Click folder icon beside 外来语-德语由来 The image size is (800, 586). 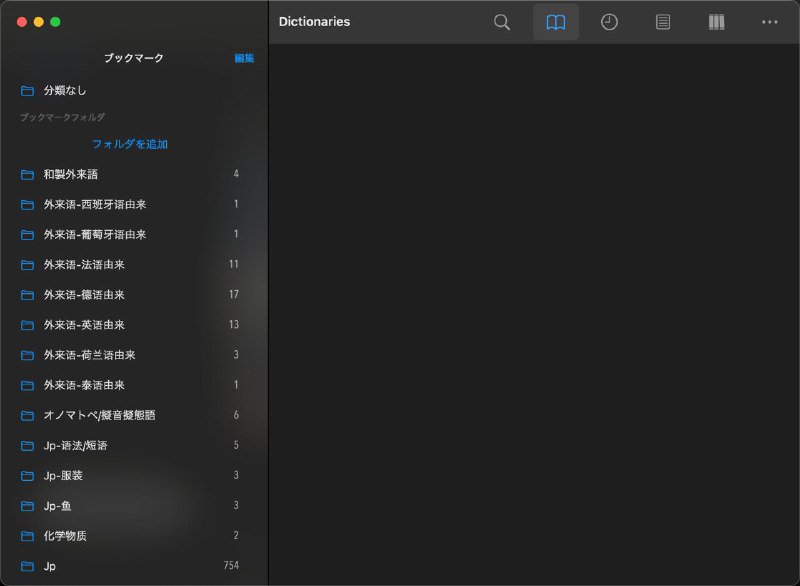(x=27, y=295)
